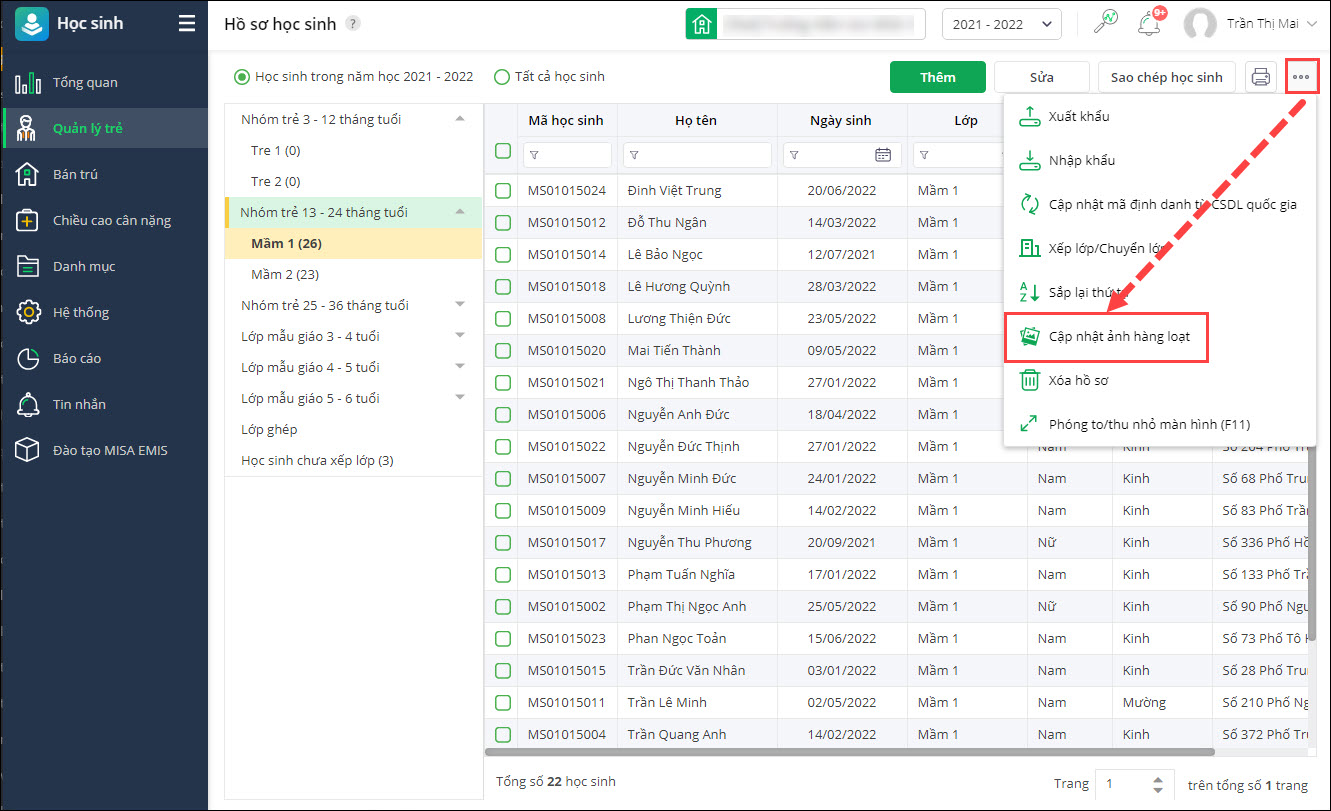Select the Tất cả học sinh radio option
The image size is (1331, 811).
502,77
